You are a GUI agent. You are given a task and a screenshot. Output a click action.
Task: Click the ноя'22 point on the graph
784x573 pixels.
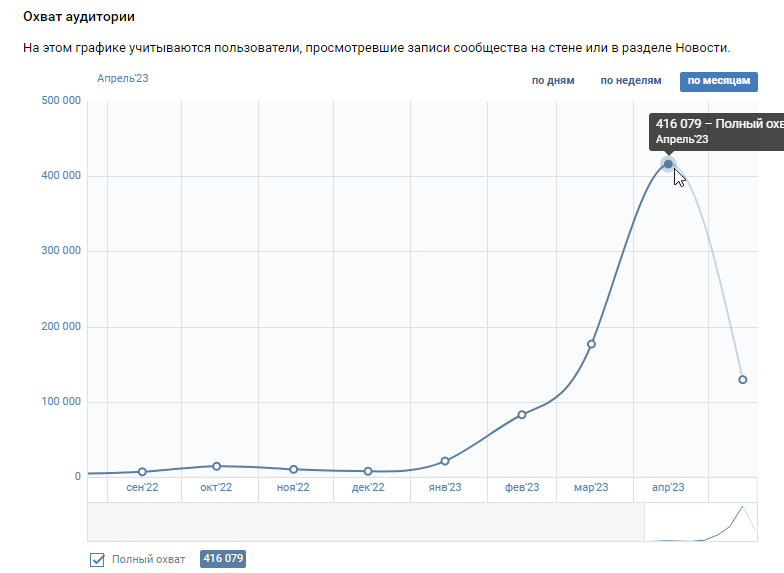coord(293,469)
